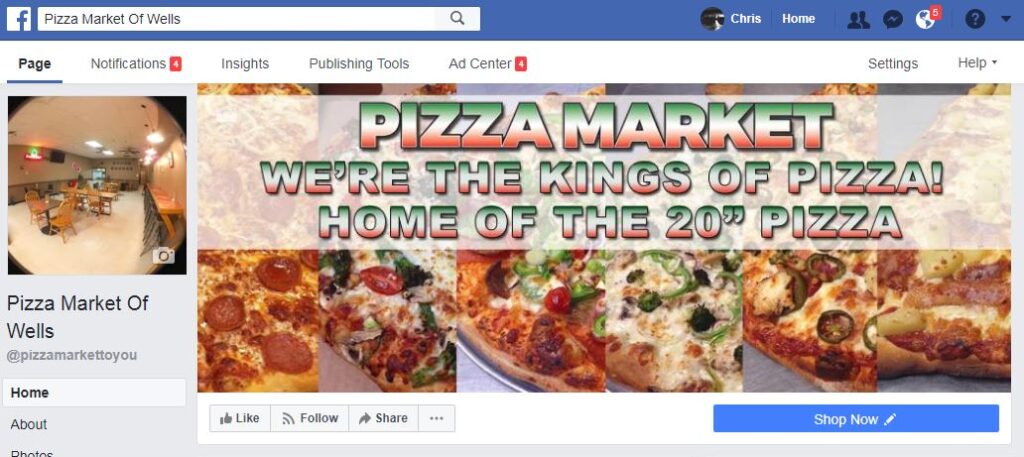Open the friend requests icon
Viewport: 1024px width, 457px height.
point(858,20)
